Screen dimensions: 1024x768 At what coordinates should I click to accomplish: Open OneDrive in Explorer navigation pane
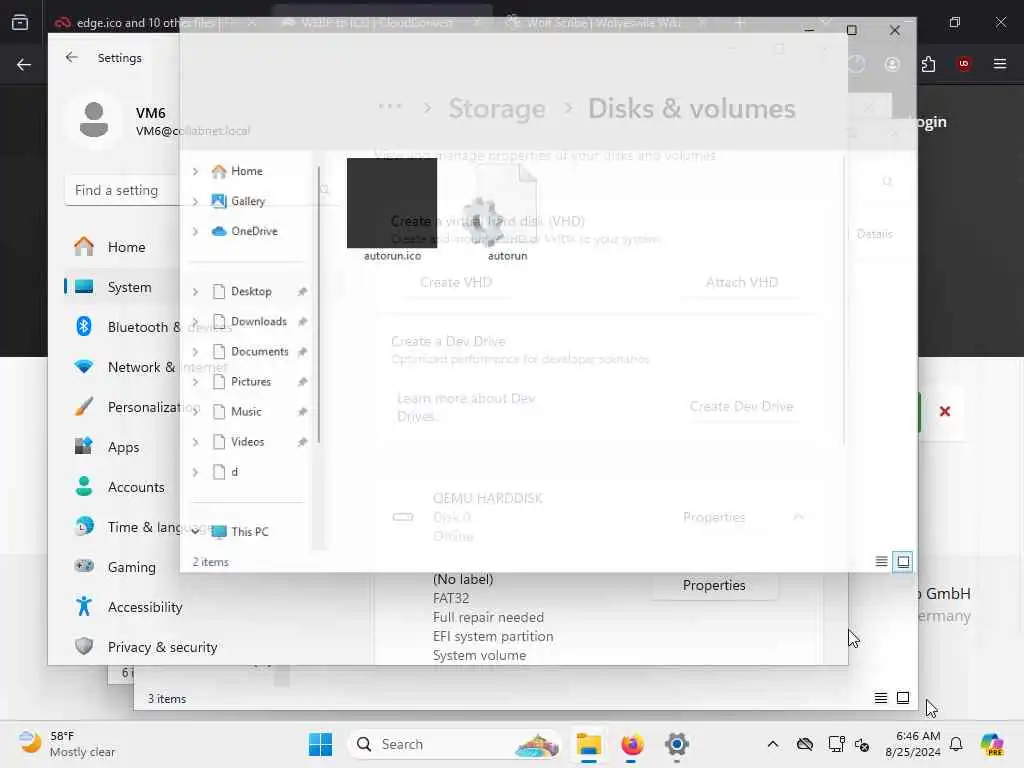pyautogui.click(x=245, y=231)
